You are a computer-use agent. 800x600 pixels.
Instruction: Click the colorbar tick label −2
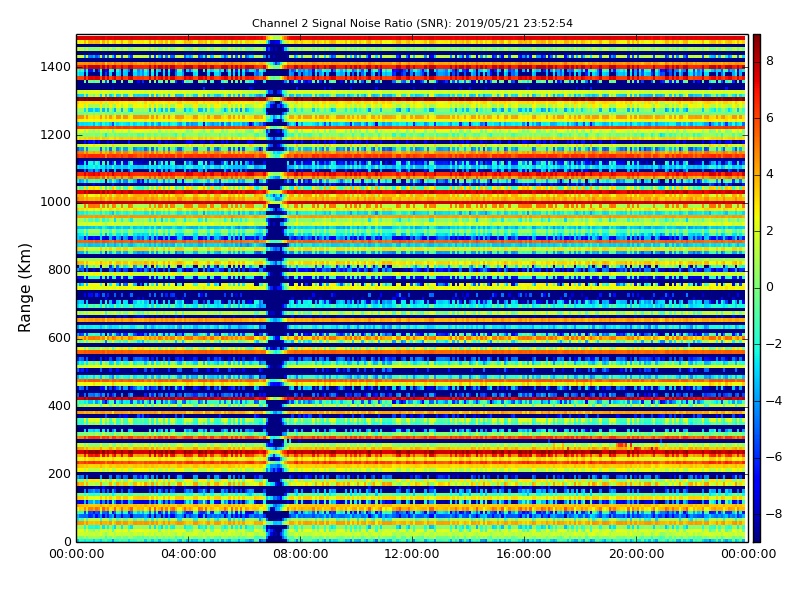774,344
